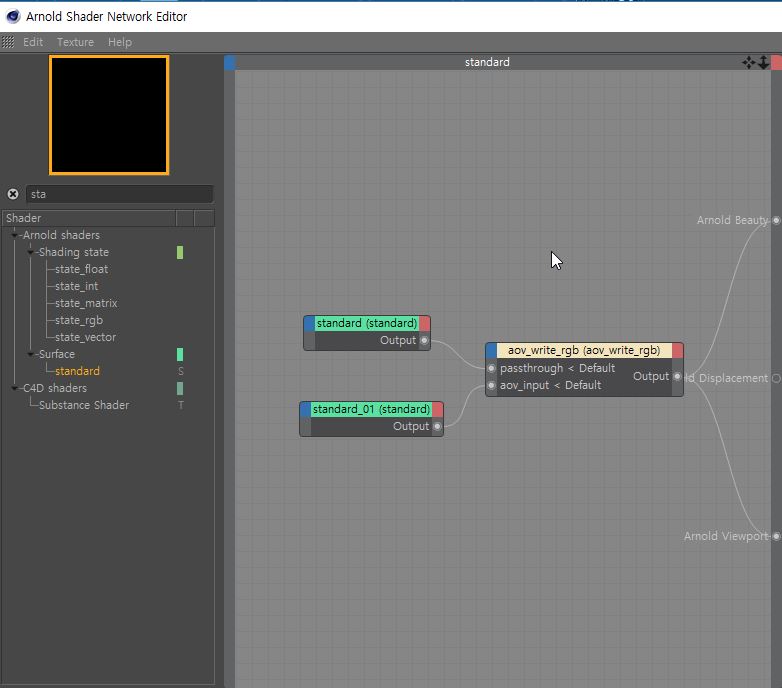
Task: Click the green swatch beside Surface
Action: click(180, 354)
